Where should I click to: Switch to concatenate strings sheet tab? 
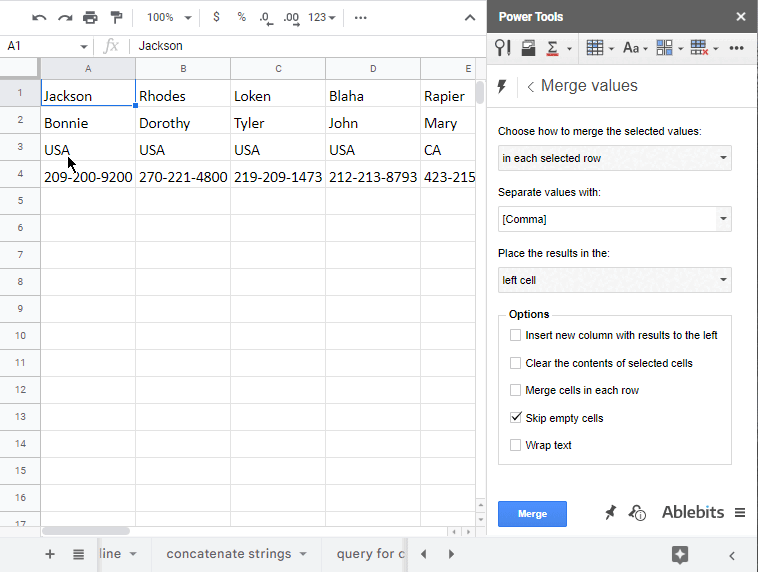(229, 554)
